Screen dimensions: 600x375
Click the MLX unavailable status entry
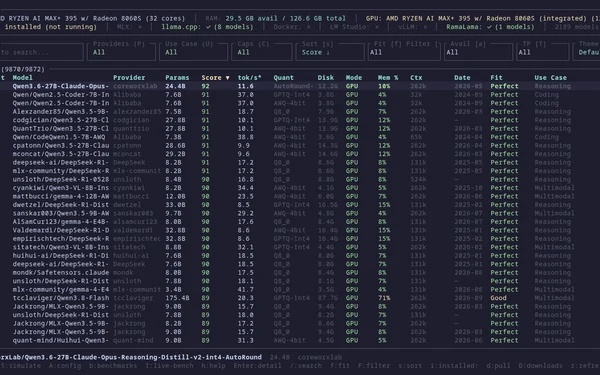(x=130, y=27)
